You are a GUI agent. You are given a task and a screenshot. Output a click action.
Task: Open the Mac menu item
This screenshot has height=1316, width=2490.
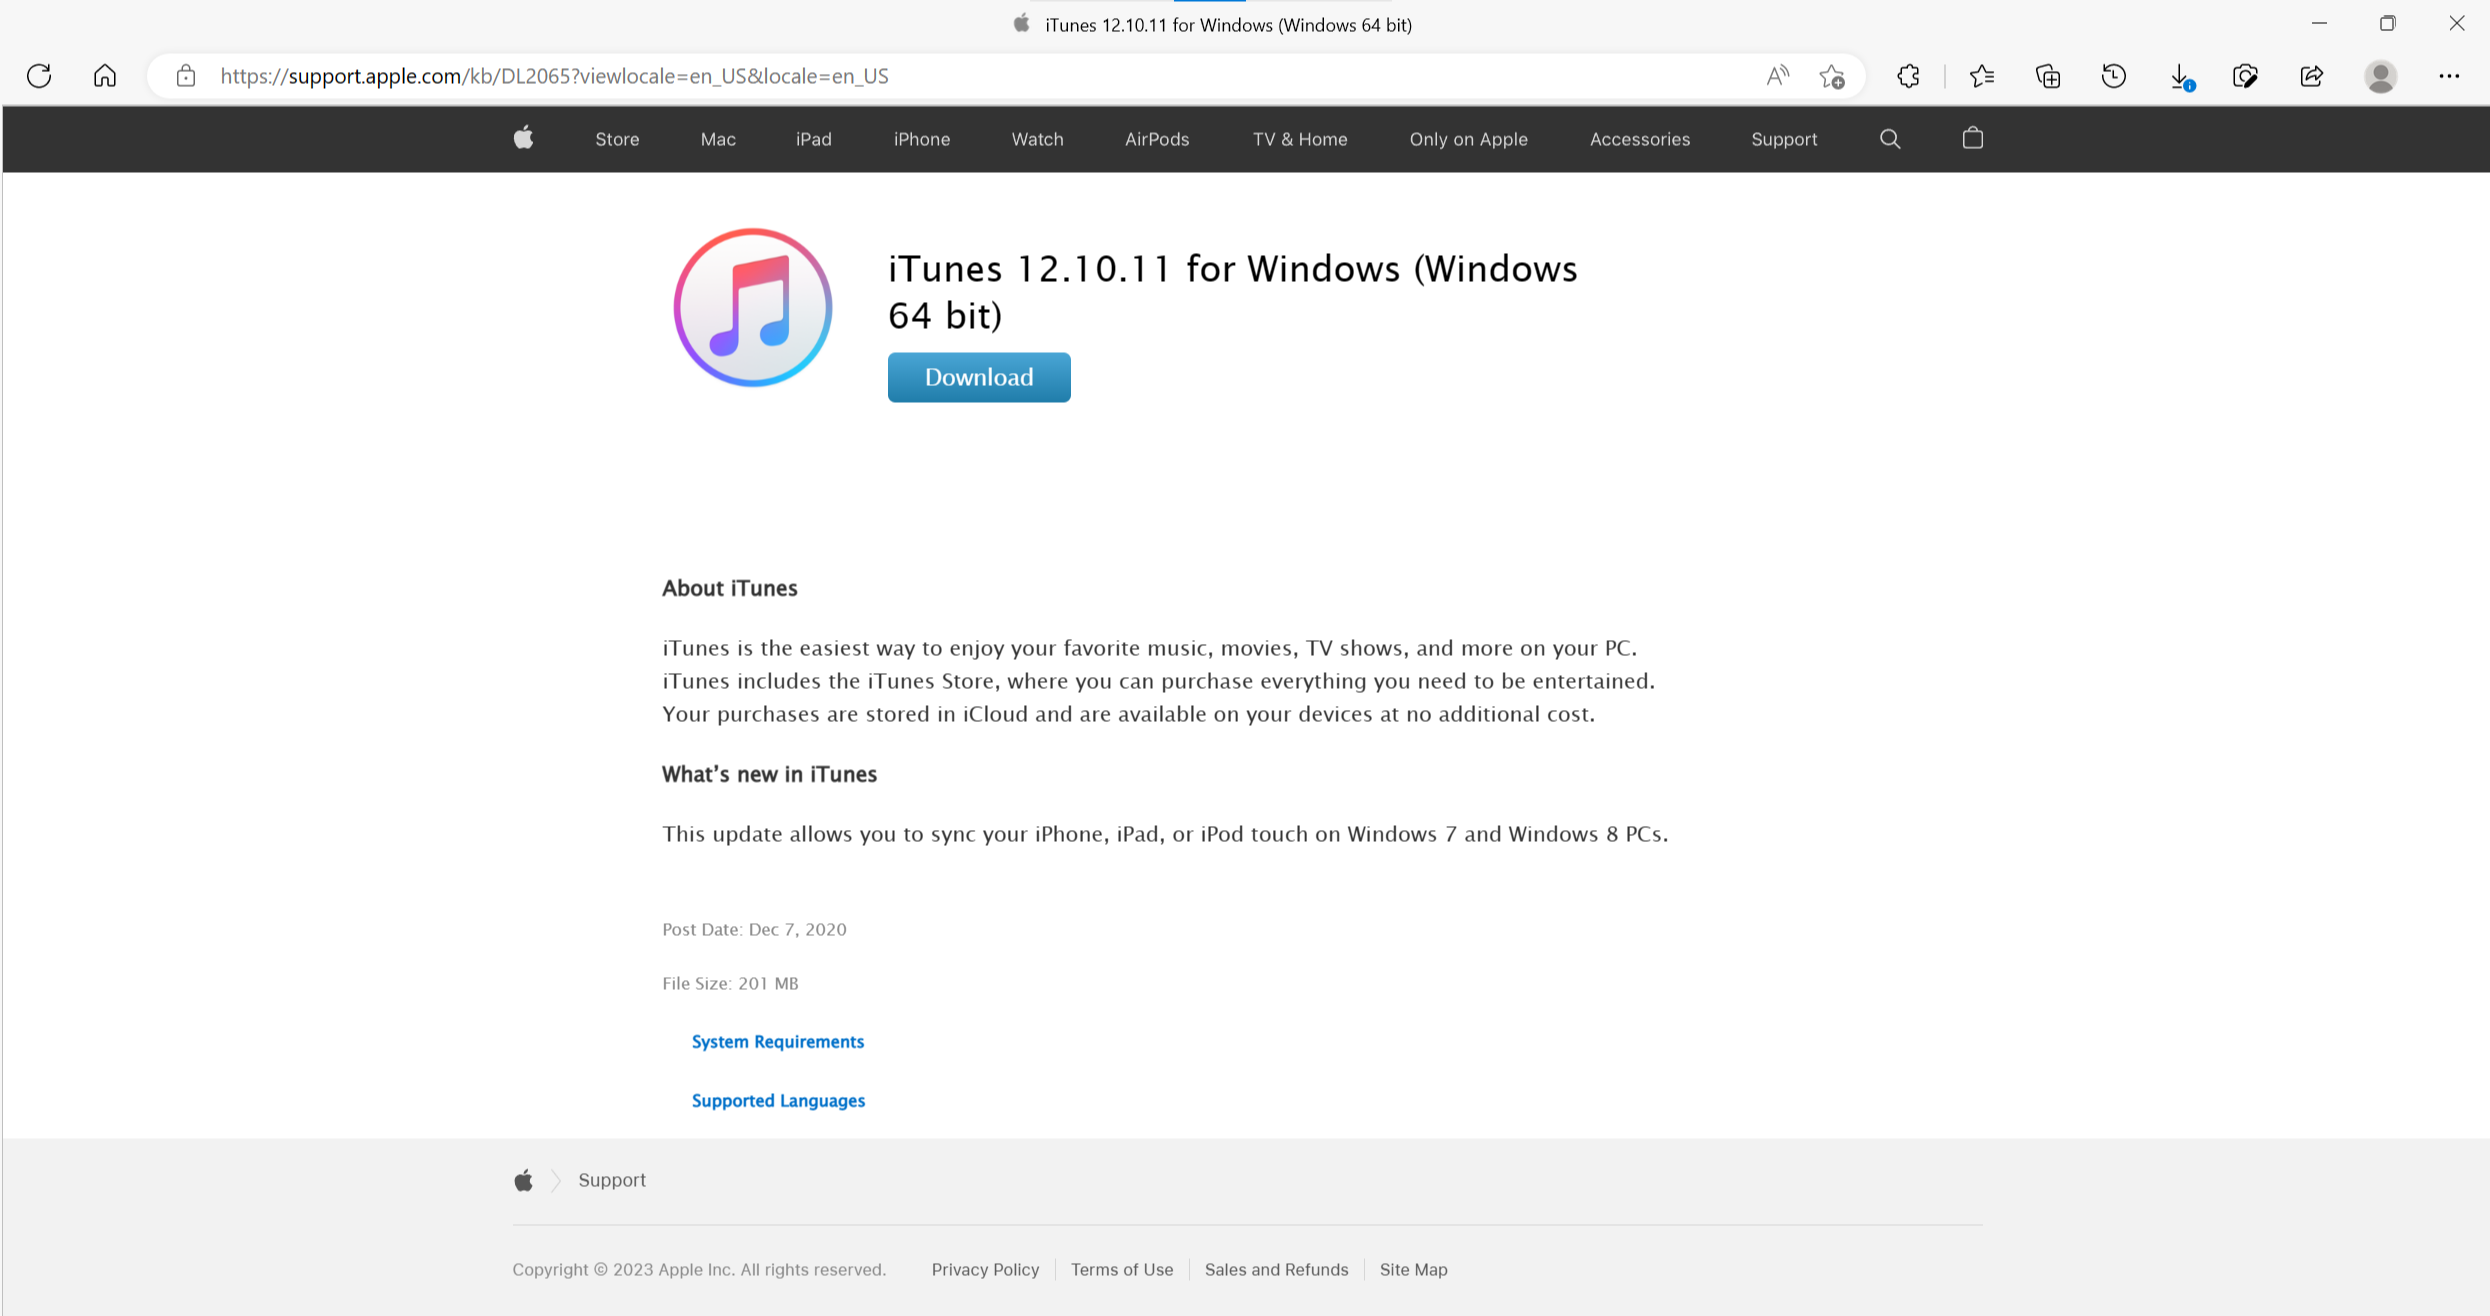point(718,139)
